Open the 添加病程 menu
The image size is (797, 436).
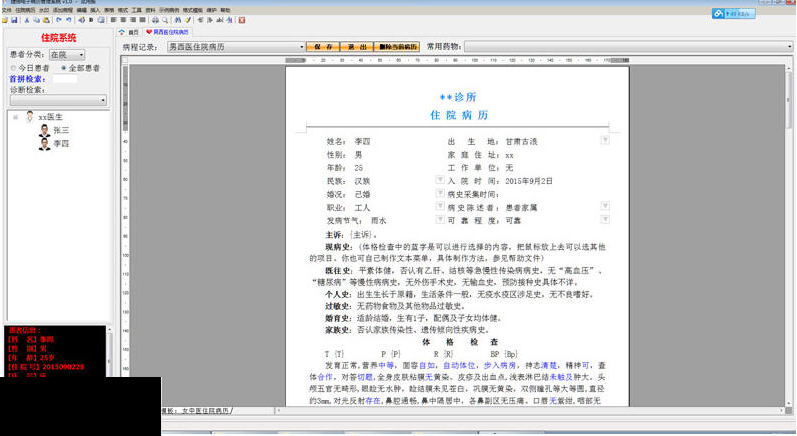click(x=63, y=10)
